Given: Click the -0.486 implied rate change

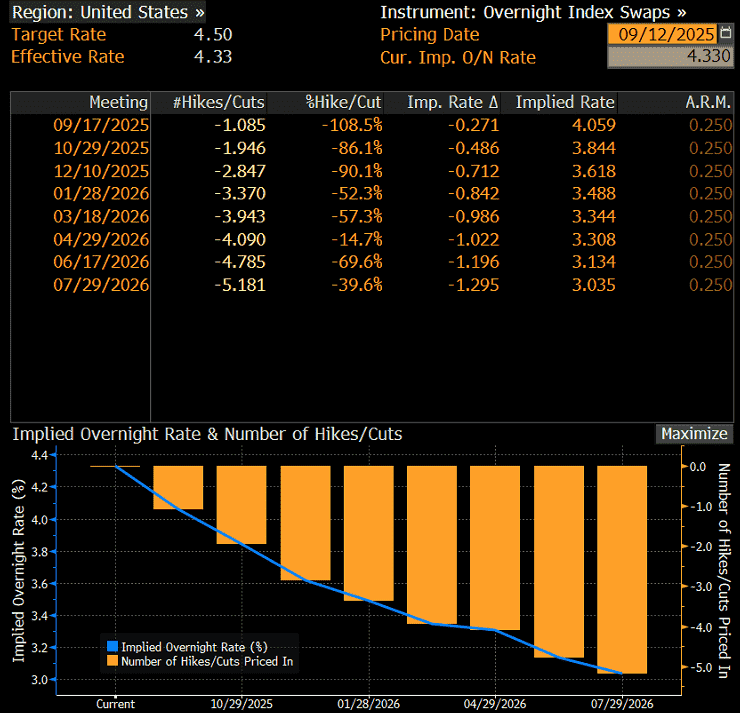Looking at the screenshot, I should 473,148.
